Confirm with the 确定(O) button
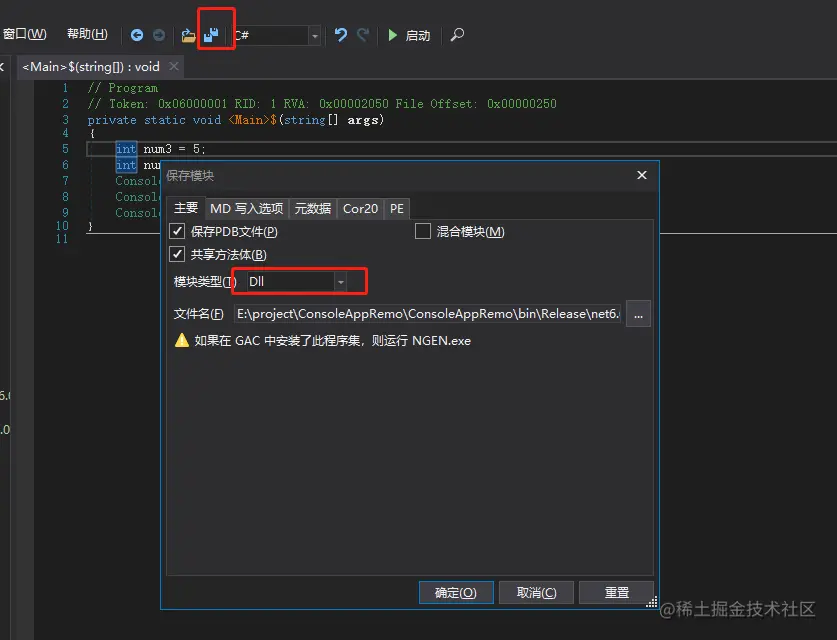 coord(456,592)
